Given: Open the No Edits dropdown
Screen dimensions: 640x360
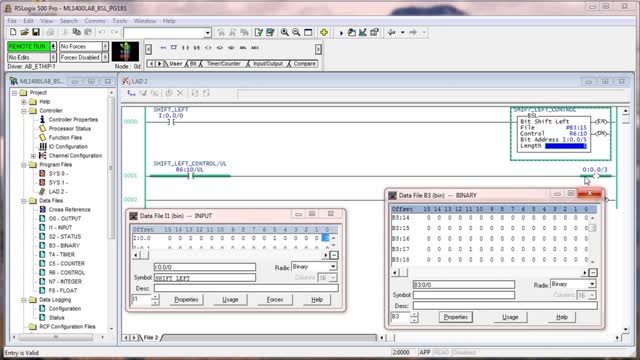Looking at the screenshot, I should [x=53, y=58].
